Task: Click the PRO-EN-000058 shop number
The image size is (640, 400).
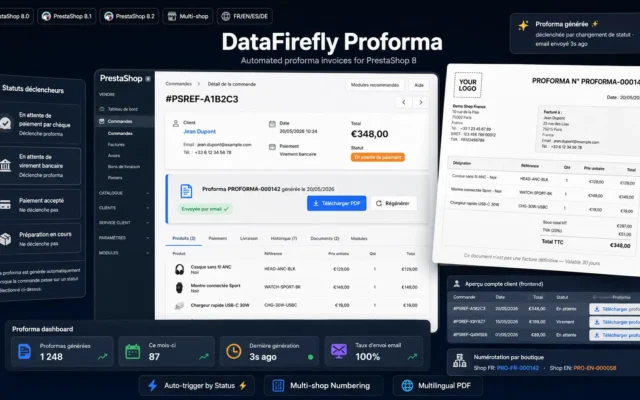Action: (x=595, y=368)
